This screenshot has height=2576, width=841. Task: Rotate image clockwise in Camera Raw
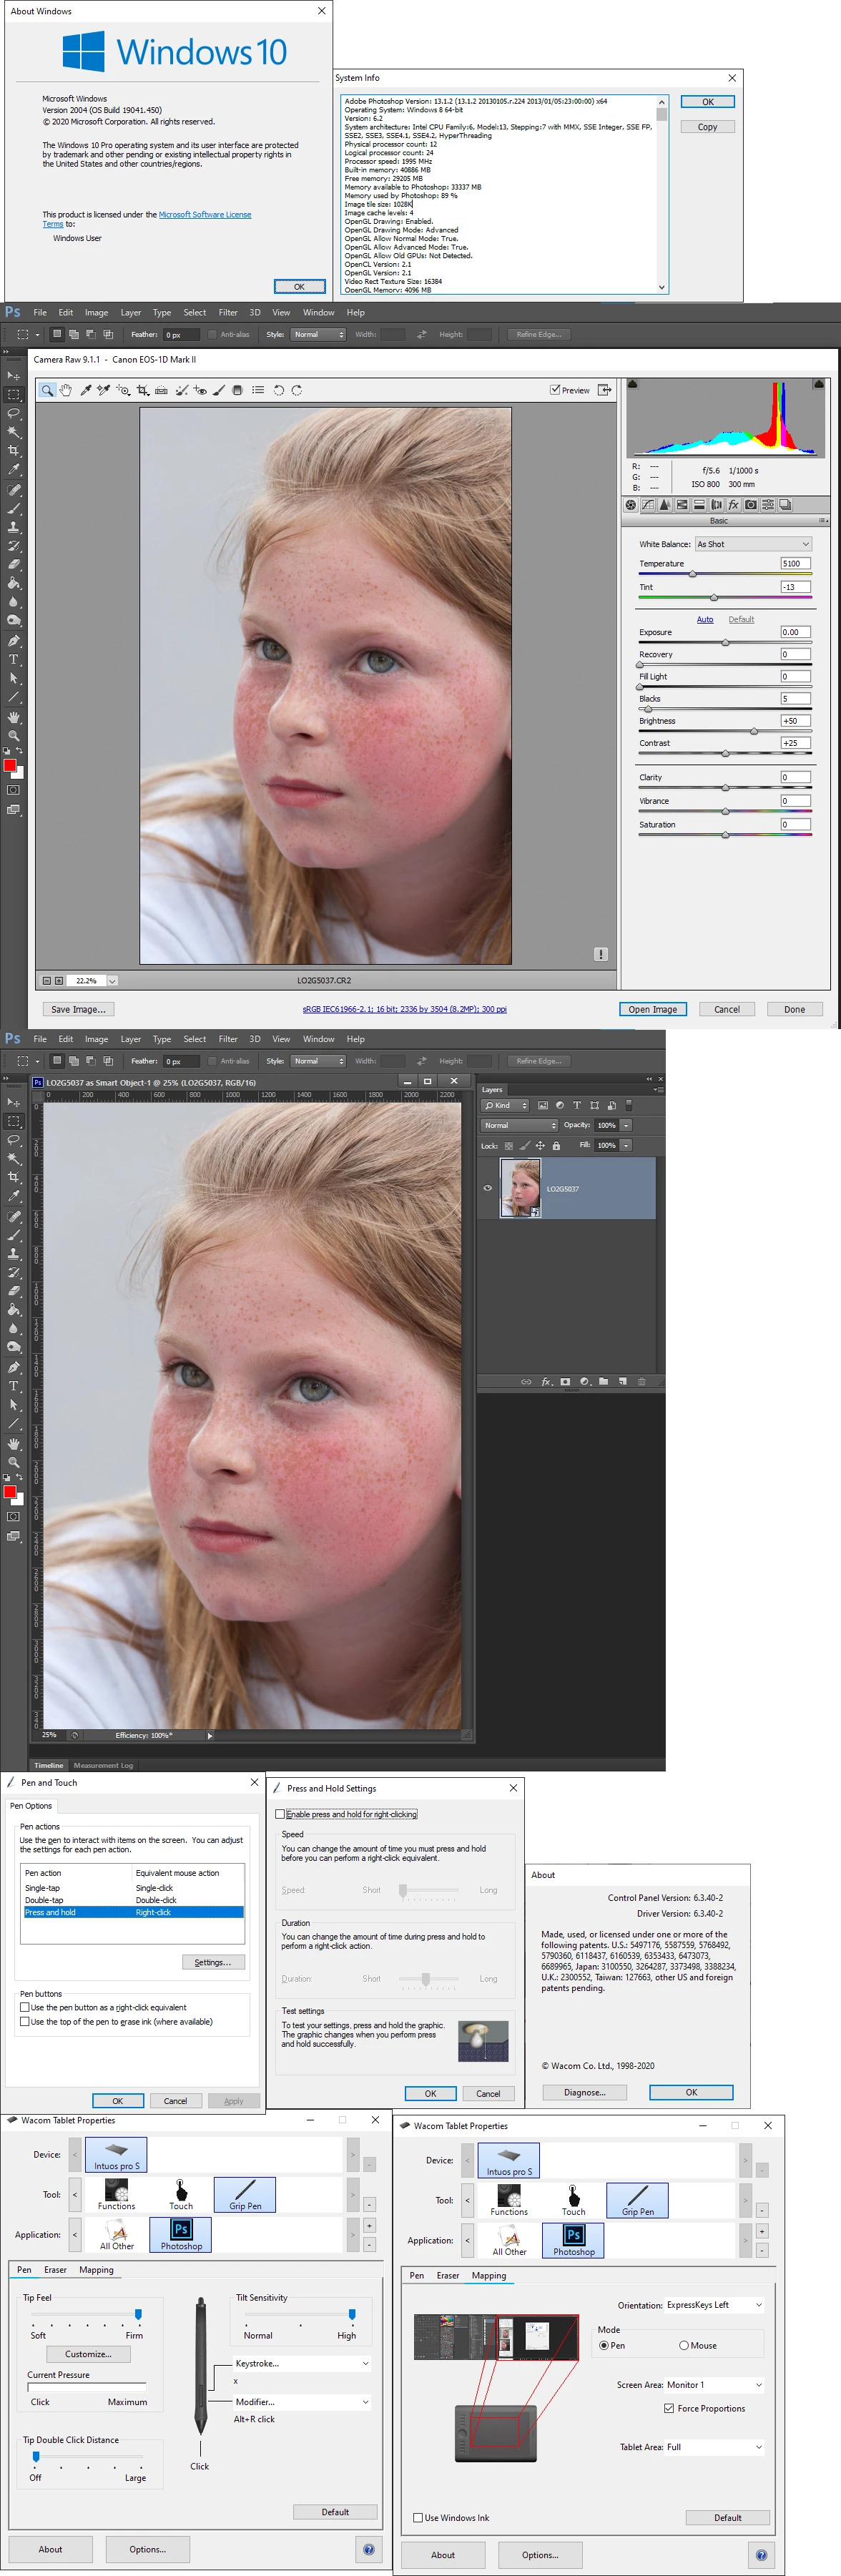point(297,390)
